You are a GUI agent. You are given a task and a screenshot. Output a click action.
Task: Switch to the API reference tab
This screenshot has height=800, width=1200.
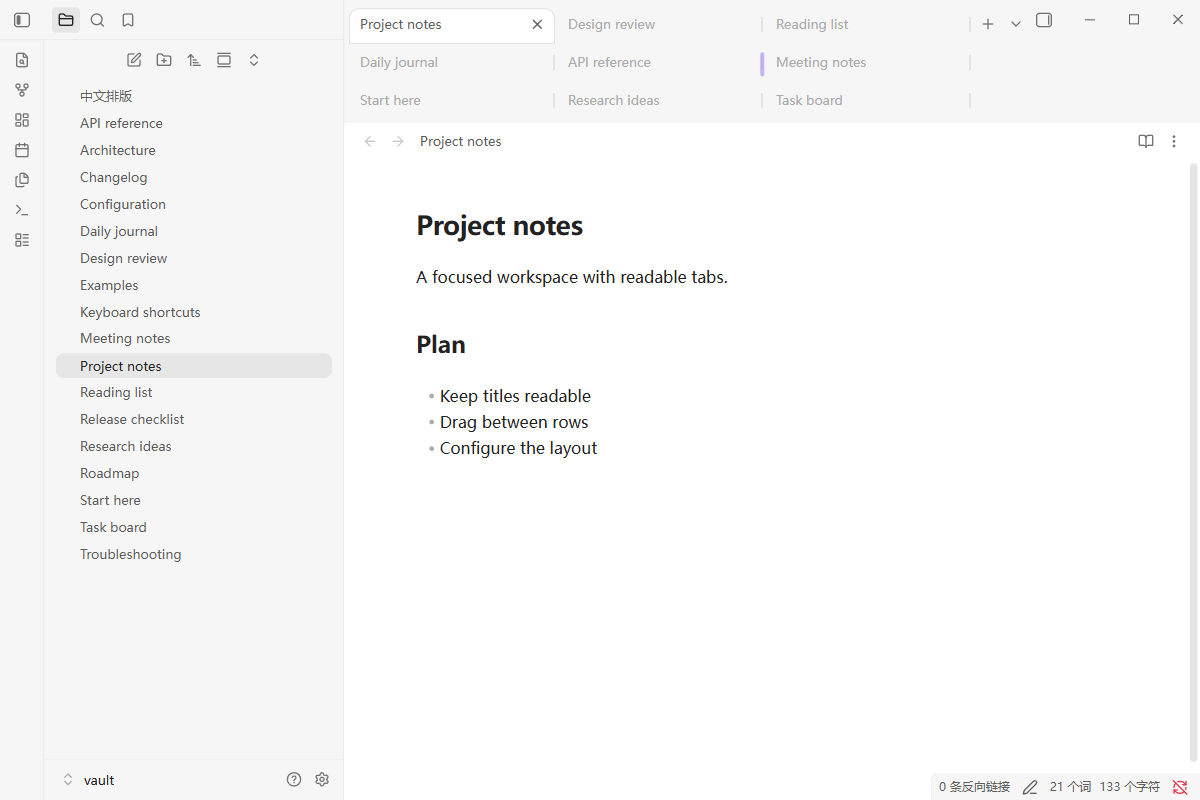(657, 62)
